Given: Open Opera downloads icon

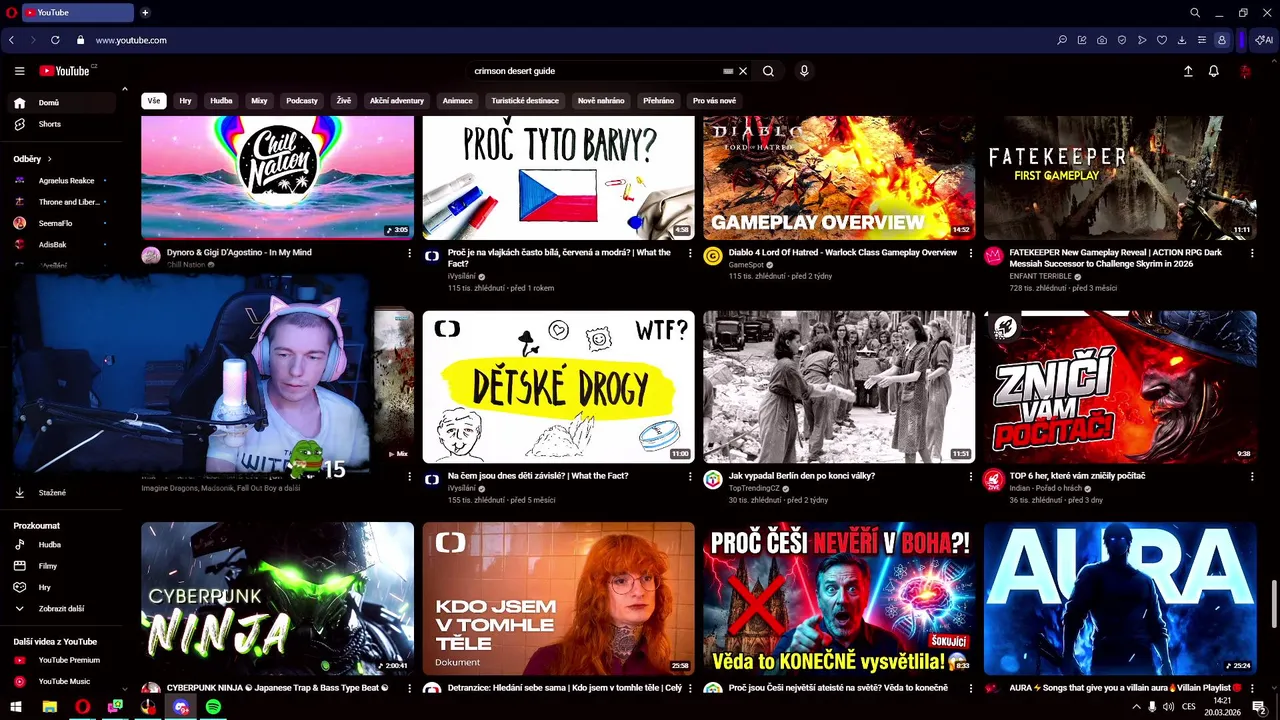Looking at the screenshot, I should click(1181, 40).
